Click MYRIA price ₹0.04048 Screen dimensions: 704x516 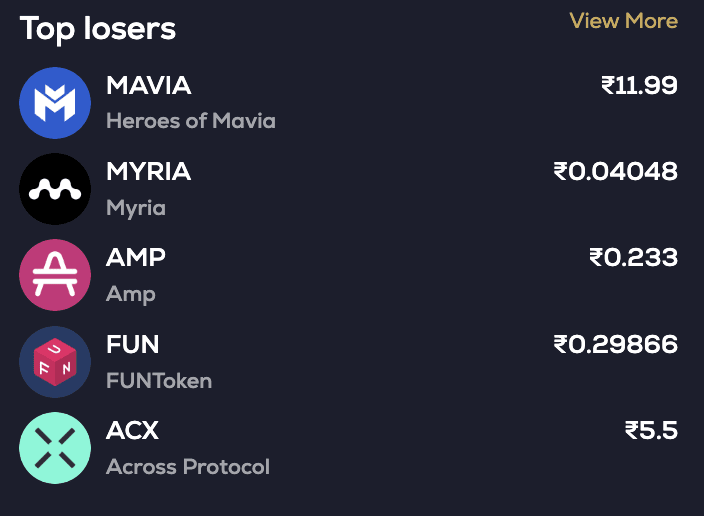coord(615,172)
